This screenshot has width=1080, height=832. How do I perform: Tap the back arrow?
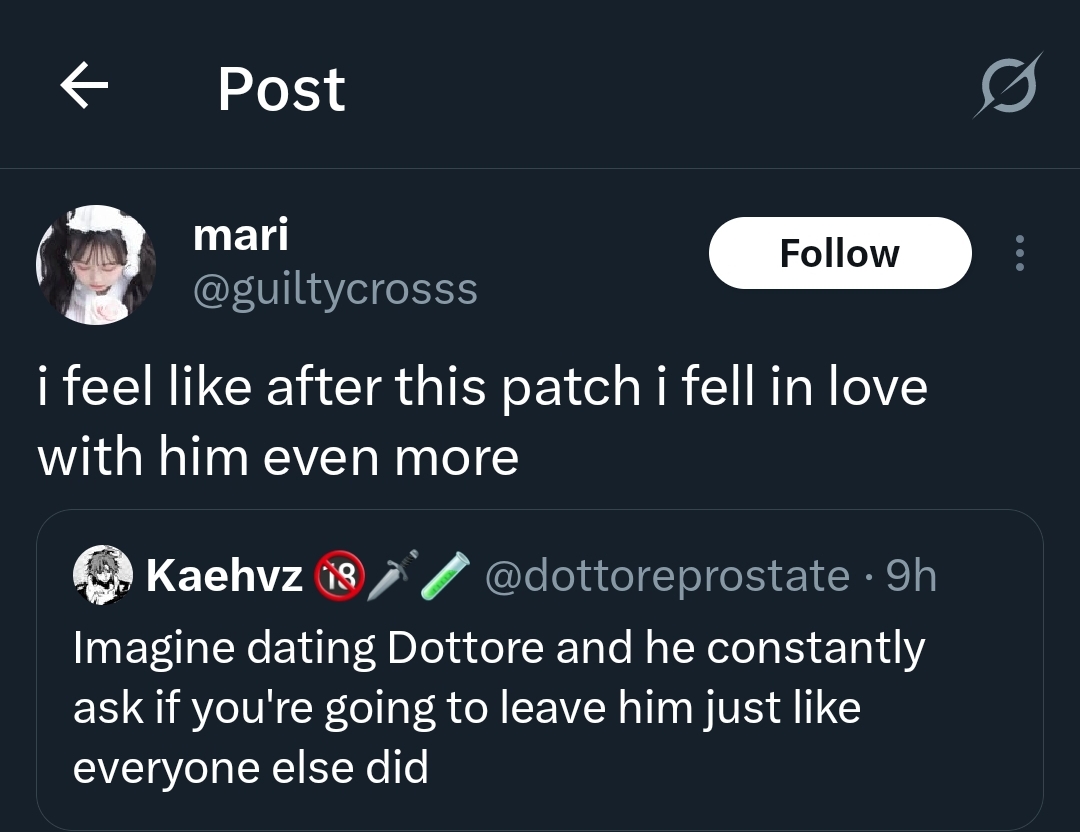84,88
